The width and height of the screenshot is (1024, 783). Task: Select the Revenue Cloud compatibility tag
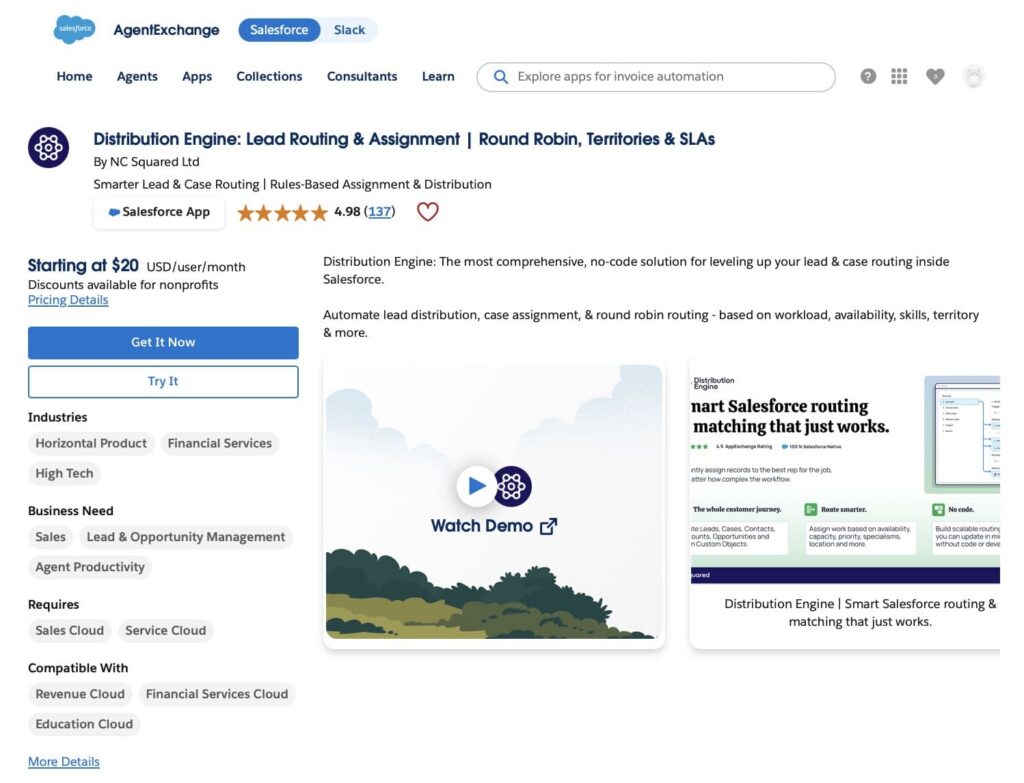coord(80,694)
